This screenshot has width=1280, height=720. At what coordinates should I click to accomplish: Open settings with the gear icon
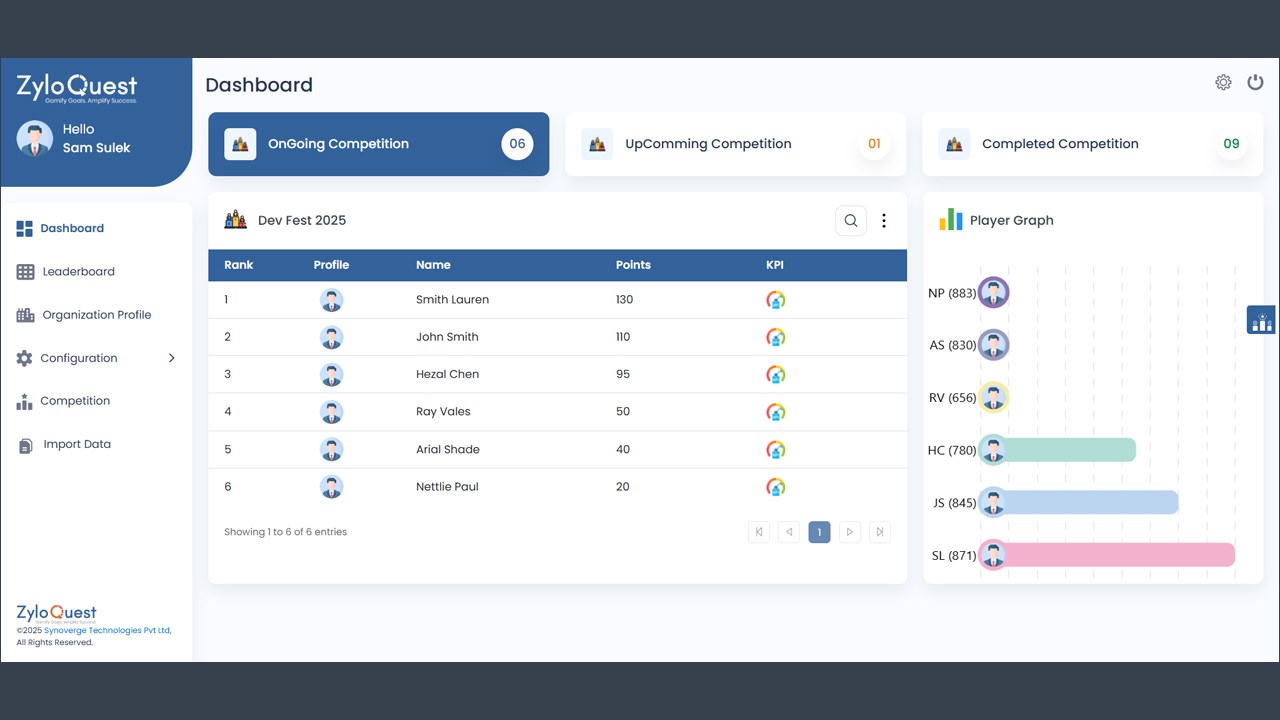click(1223, 83)
